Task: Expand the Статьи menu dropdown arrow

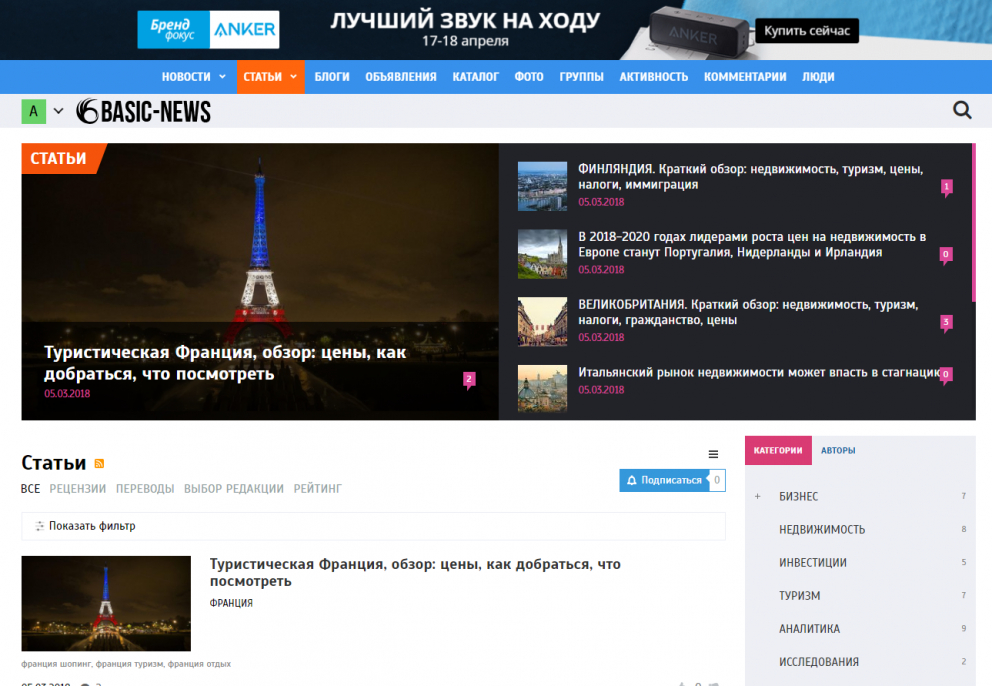Action: point(293,77)
